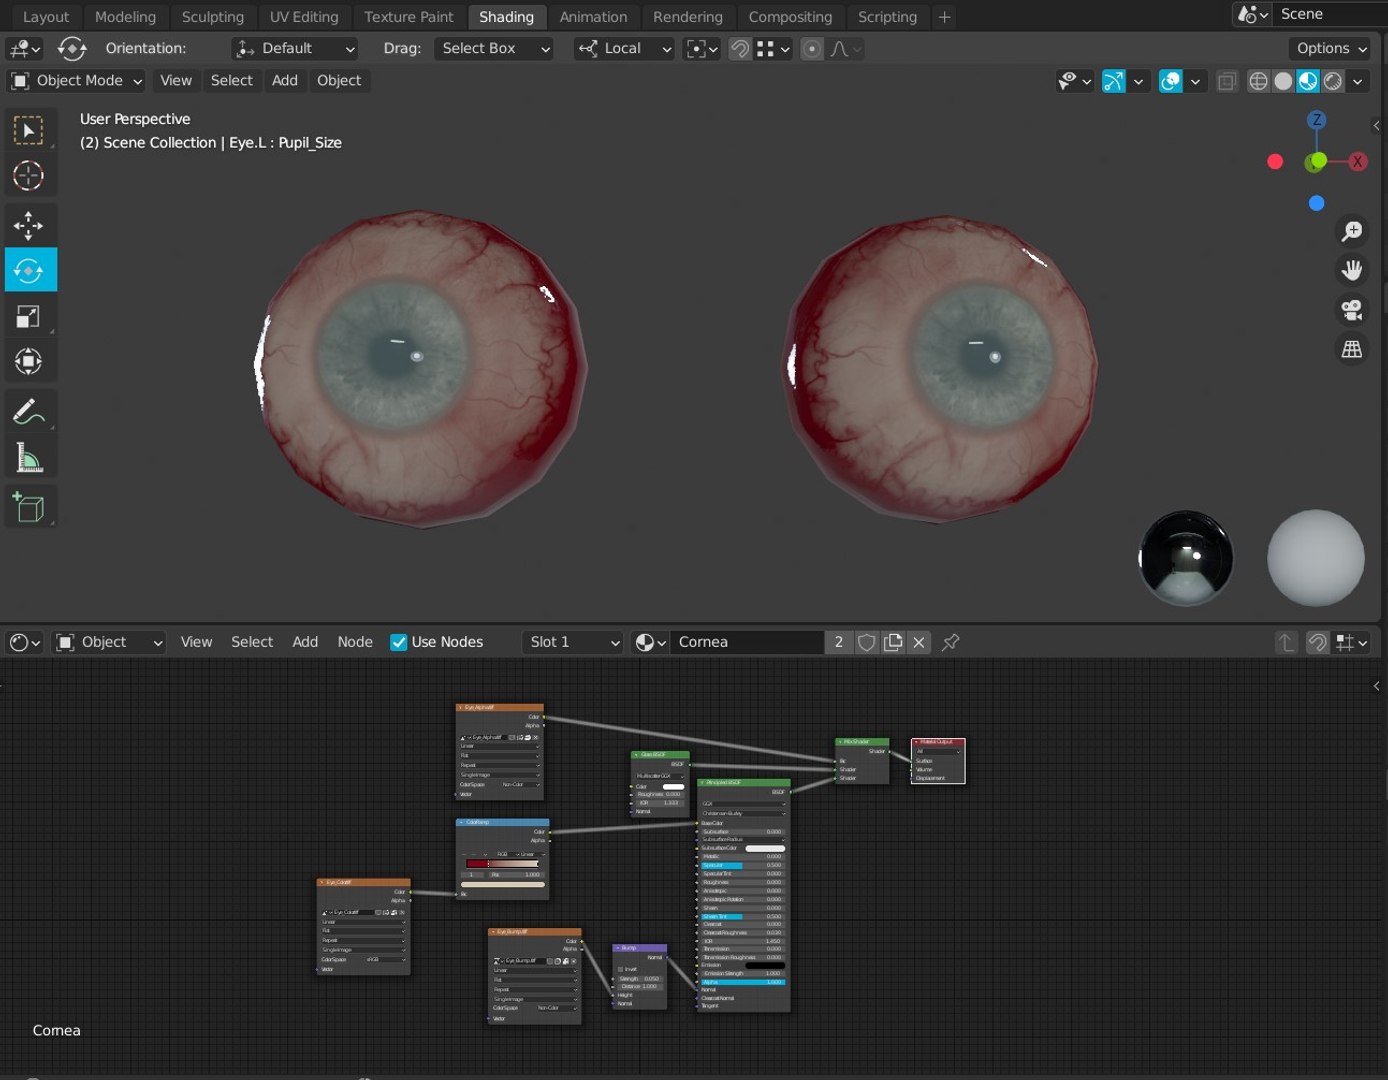Toggle the fake user shield for Cornea
The width and height of the screenshot is (1388, 1080).
[x=867, y=642]
